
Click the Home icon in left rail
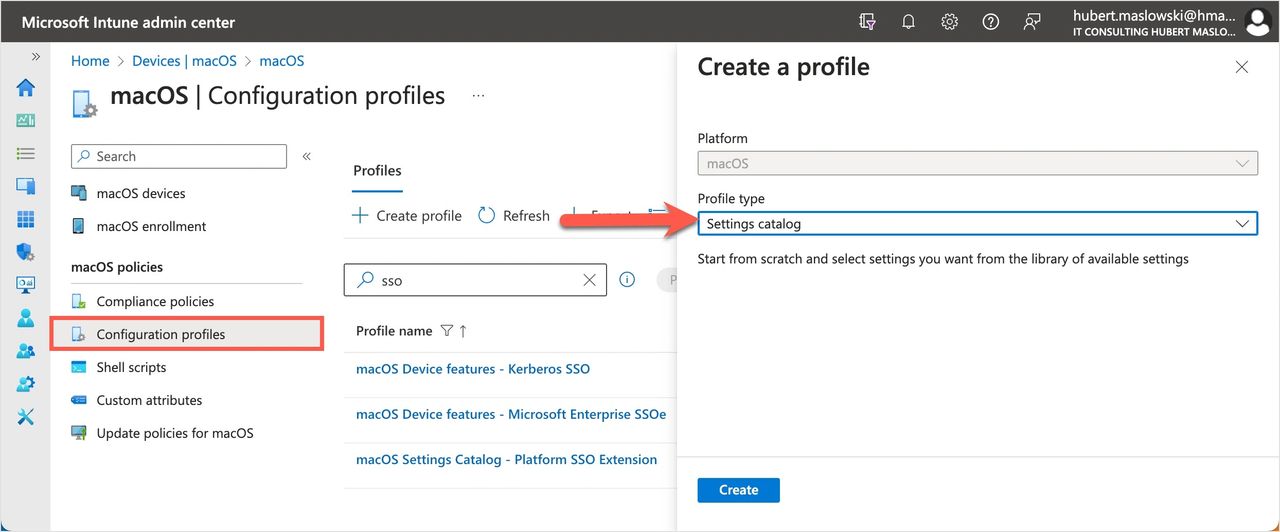coord(26,88)
